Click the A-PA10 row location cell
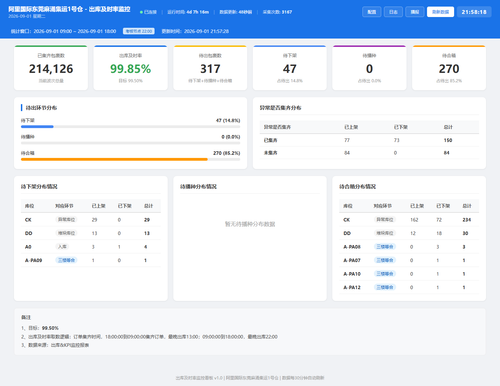500x386 pixels. tap(352, 274)
